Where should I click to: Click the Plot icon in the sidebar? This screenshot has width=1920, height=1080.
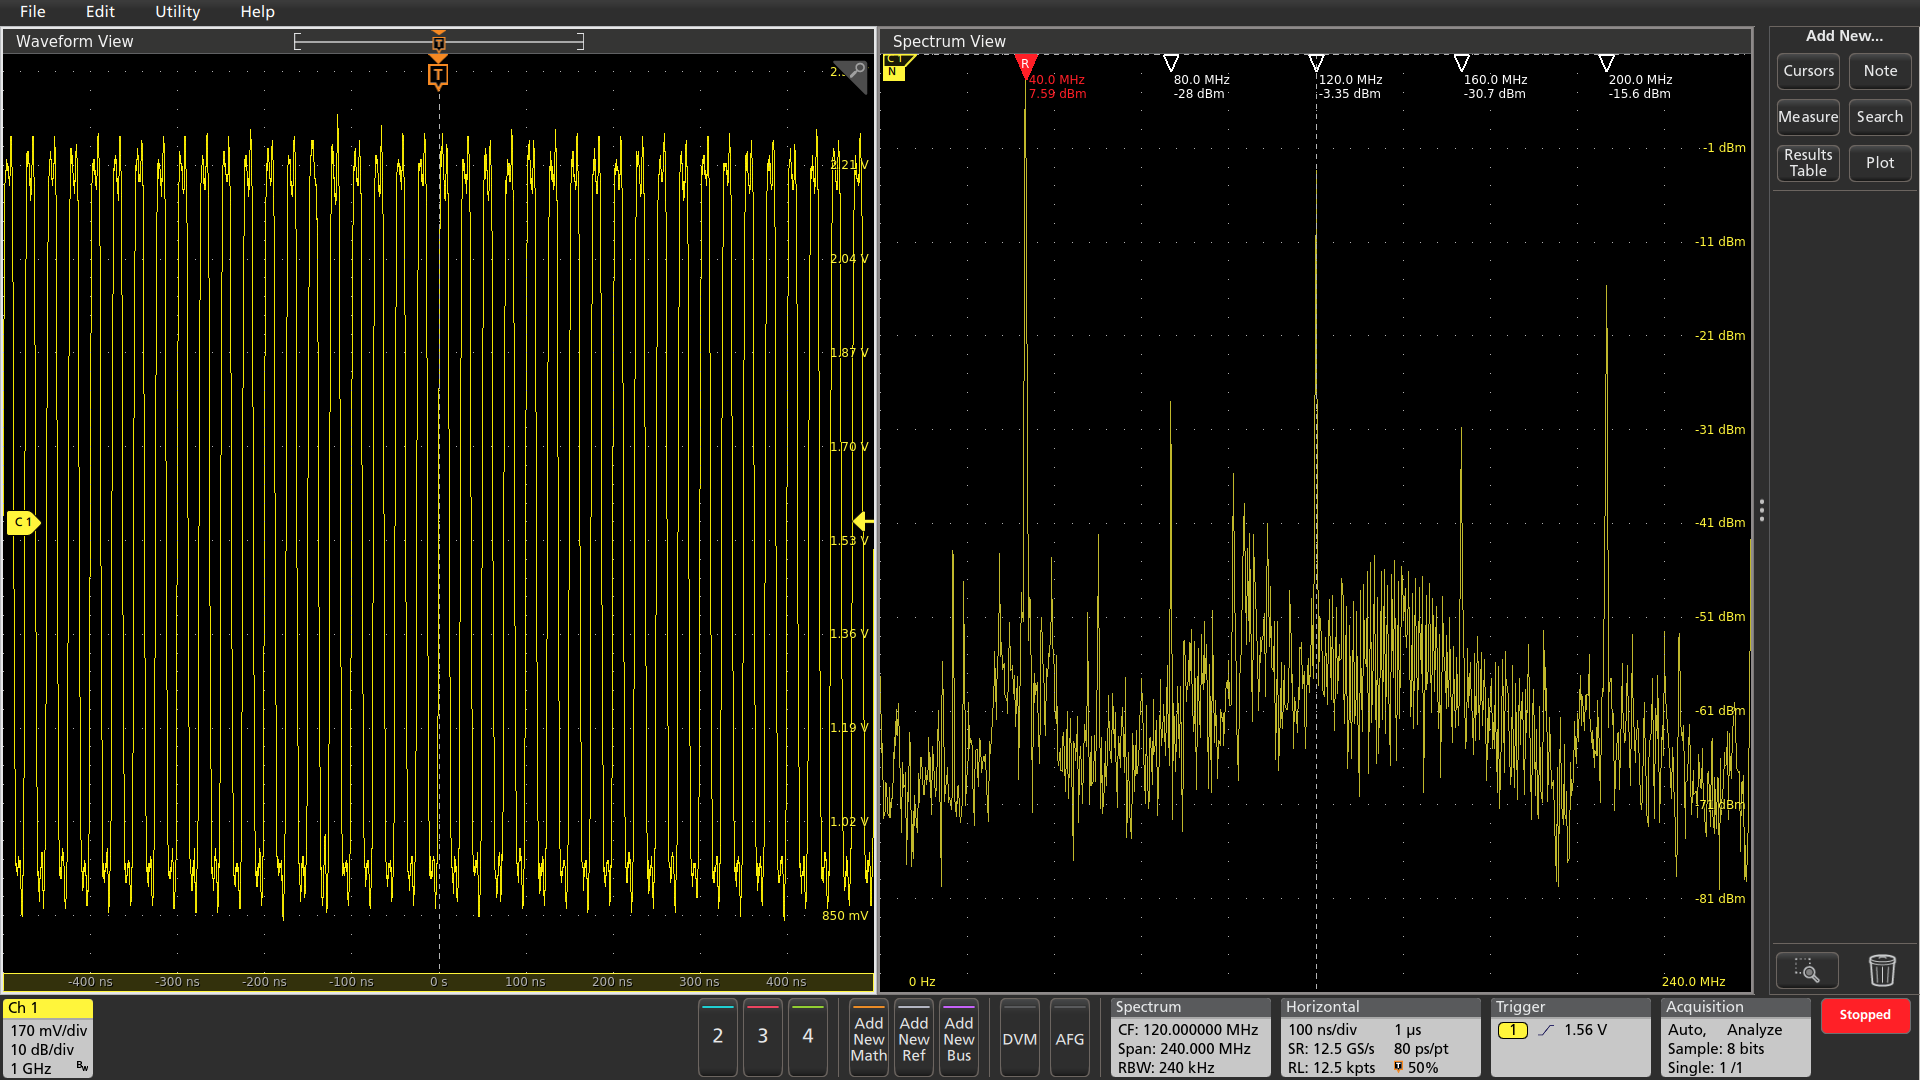pyautogui.click(x=1878, y=162)
